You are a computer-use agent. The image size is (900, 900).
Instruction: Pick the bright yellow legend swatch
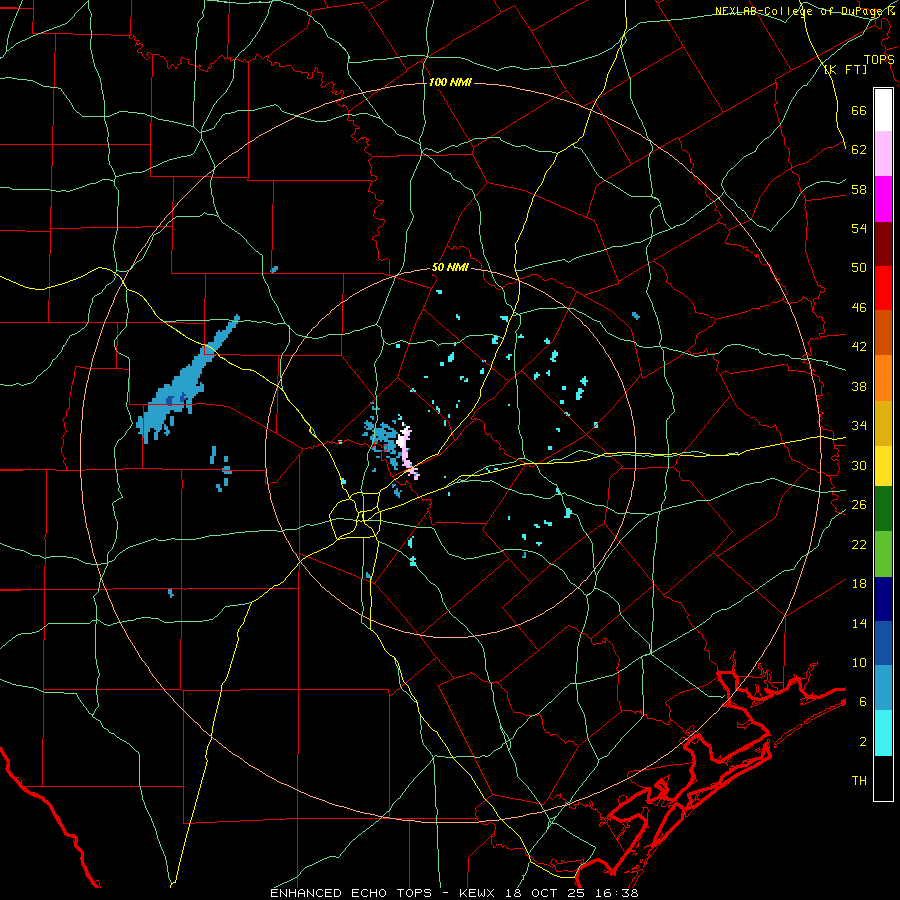[883, 465]
